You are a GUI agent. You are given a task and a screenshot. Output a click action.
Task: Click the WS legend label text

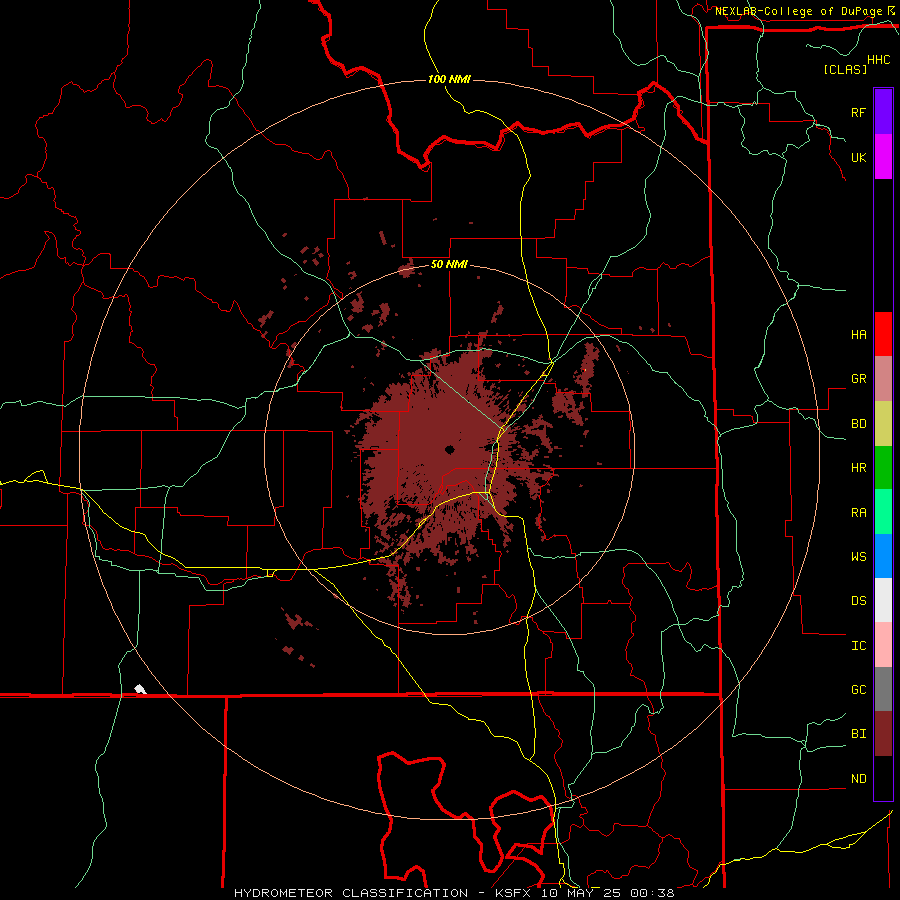click(858, 556)
